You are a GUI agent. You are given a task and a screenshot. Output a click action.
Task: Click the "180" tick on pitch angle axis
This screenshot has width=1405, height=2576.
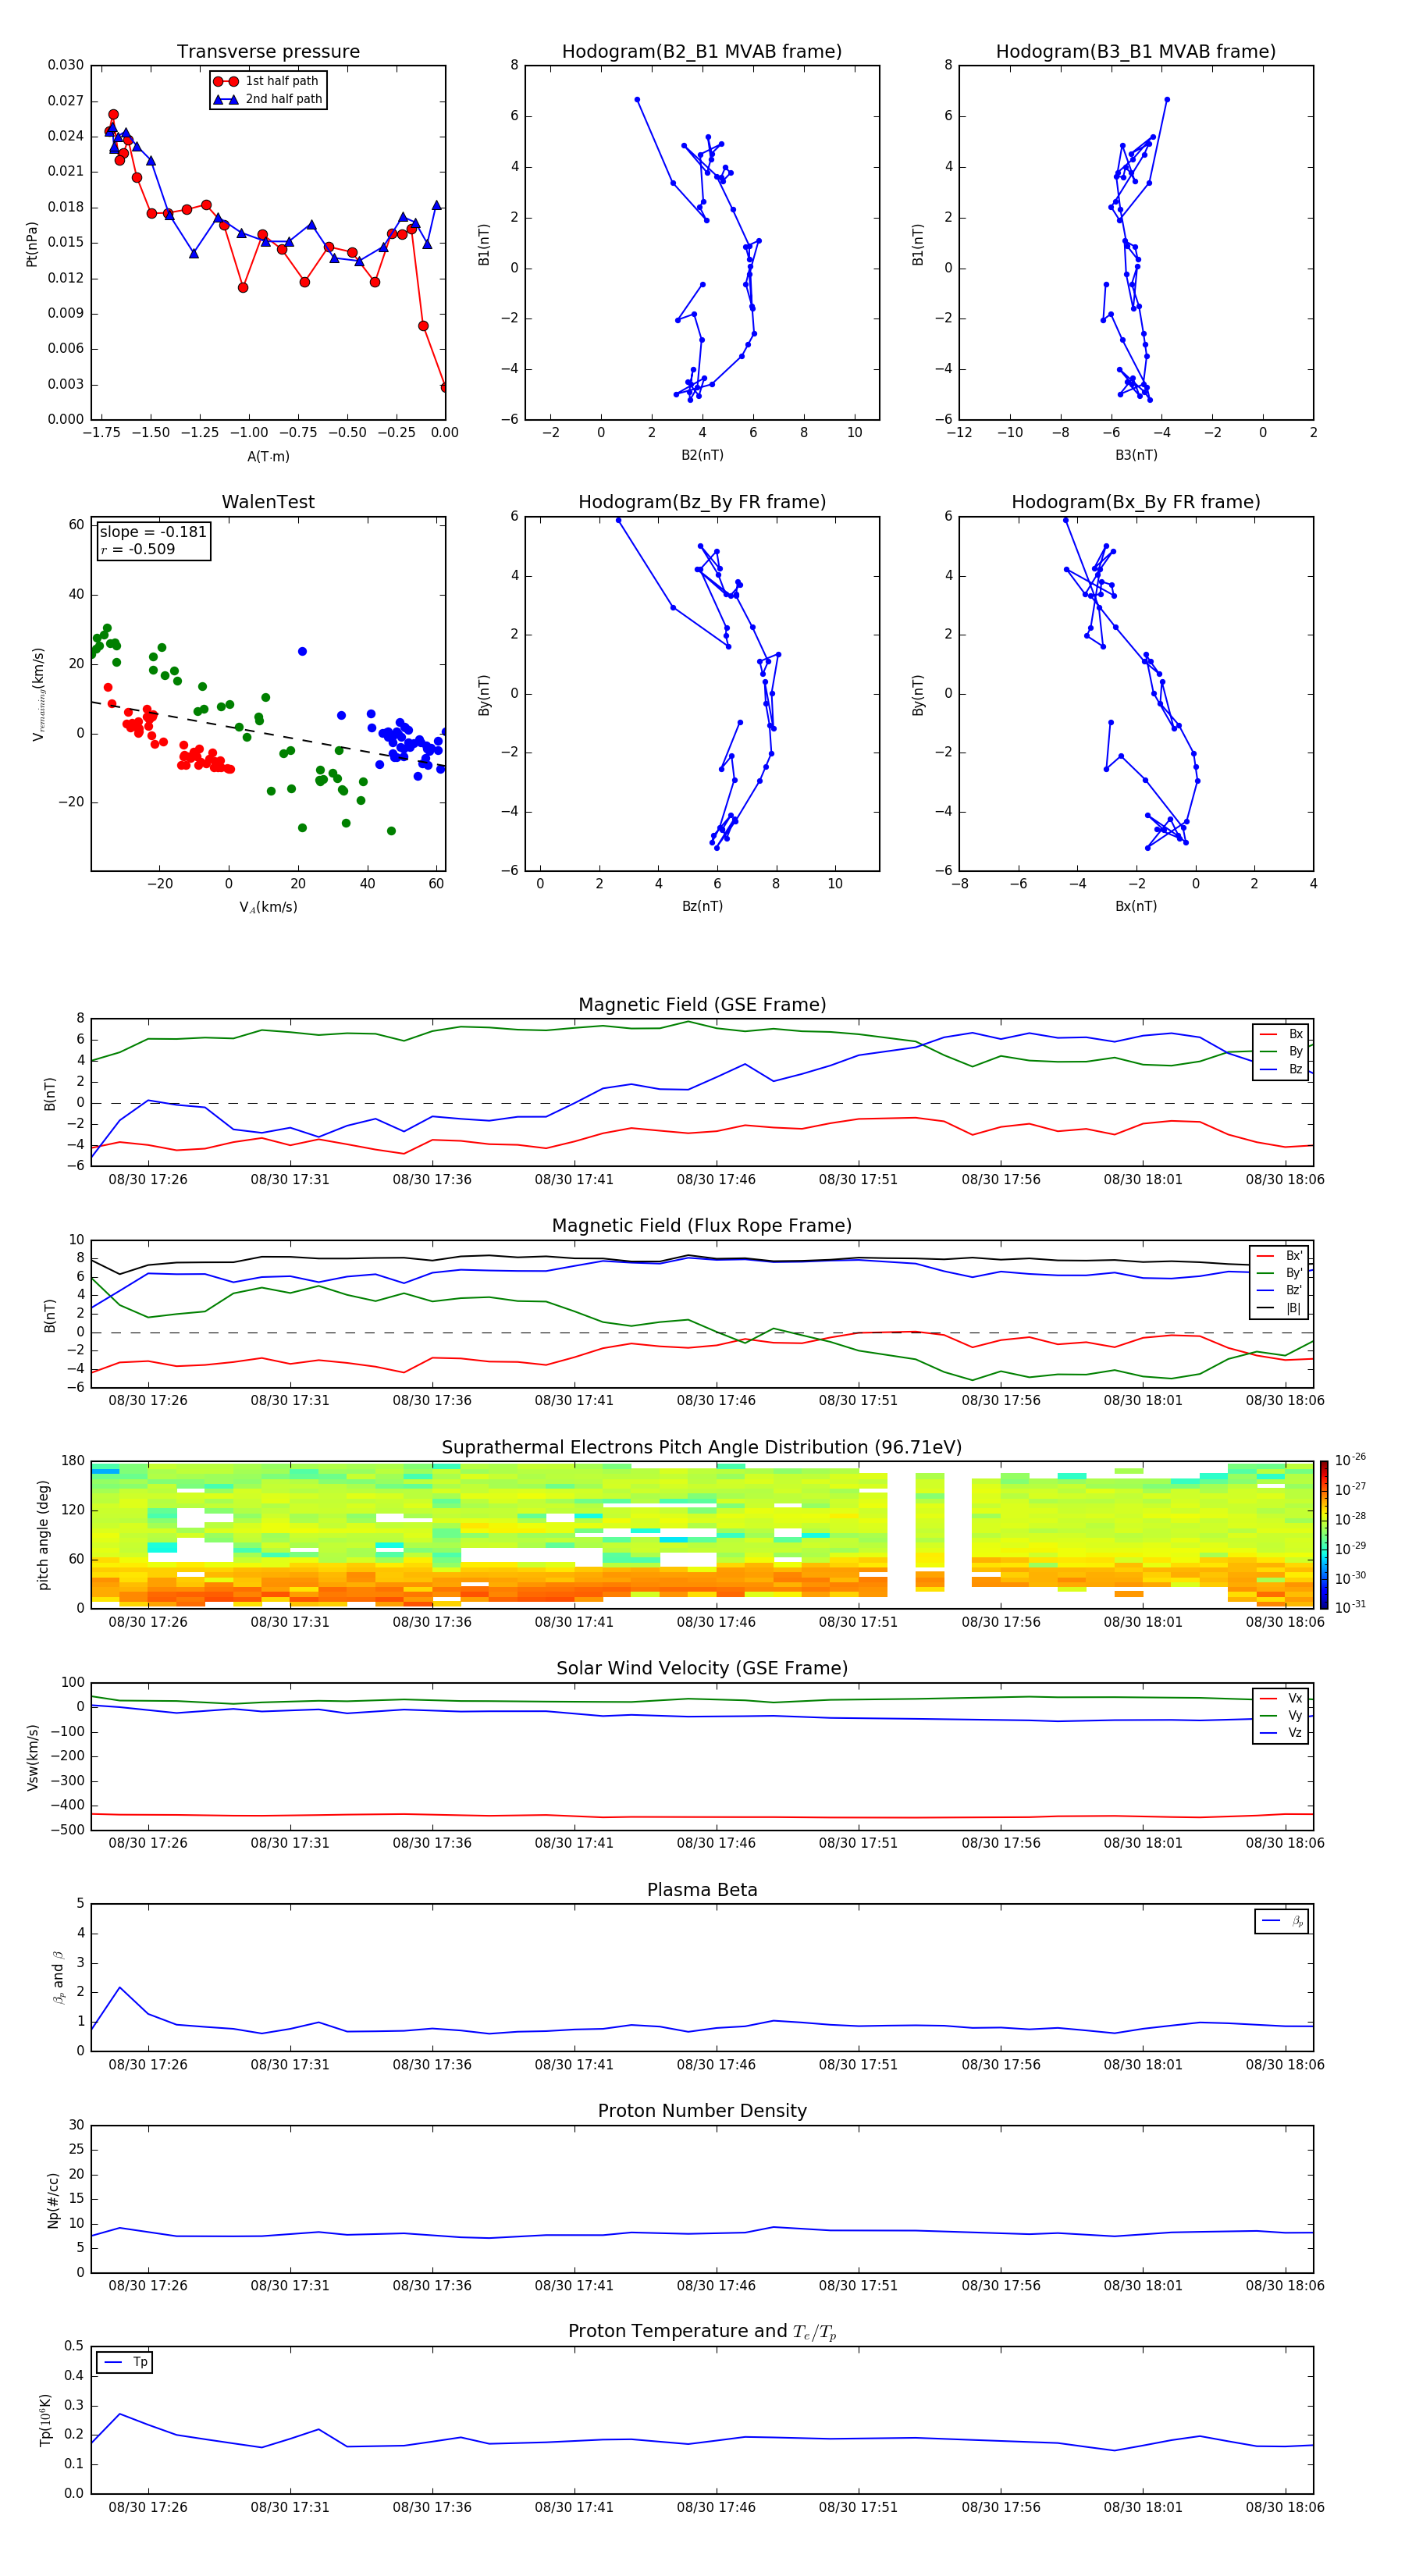pos(73,1461)
